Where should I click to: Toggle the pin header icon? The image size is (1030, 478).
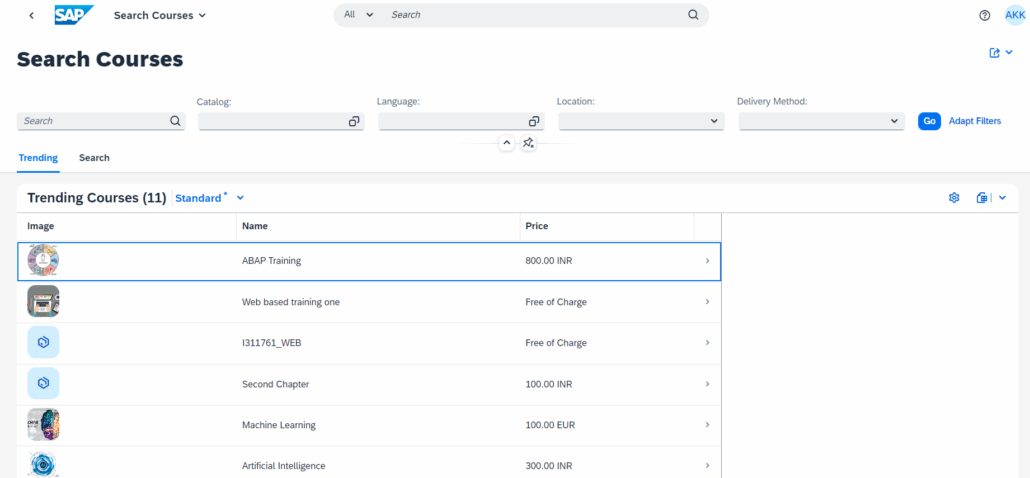(529, 143)
